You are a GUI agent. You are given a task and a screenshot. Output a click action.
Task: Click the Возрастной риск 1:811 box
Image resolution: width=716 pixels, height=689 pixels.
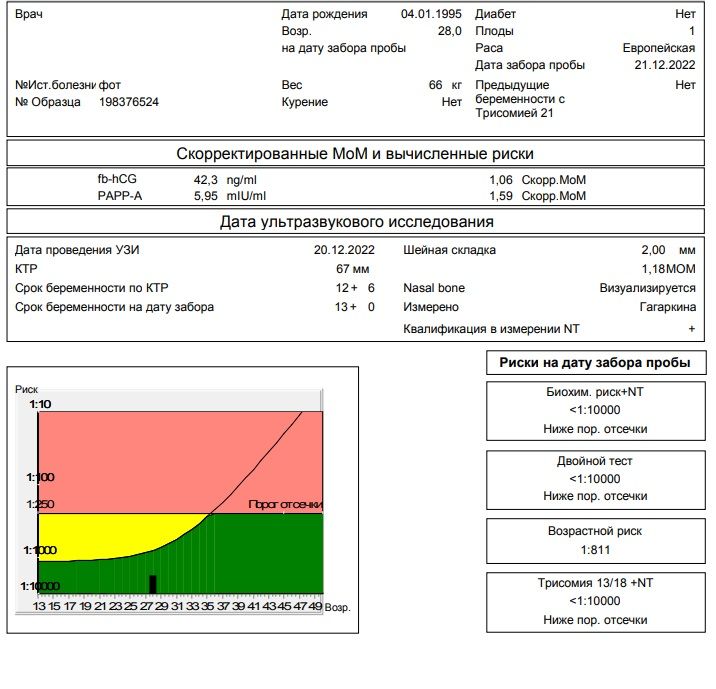(x=595, y=541)
